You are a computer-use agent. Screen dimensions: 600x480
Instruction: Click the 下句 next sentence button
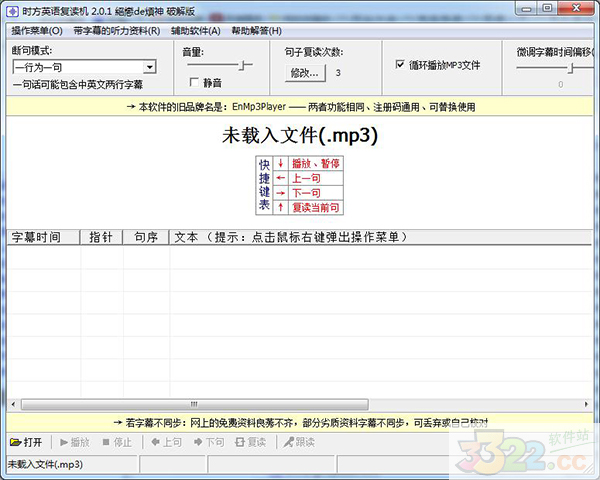click(x=209, y=442)
